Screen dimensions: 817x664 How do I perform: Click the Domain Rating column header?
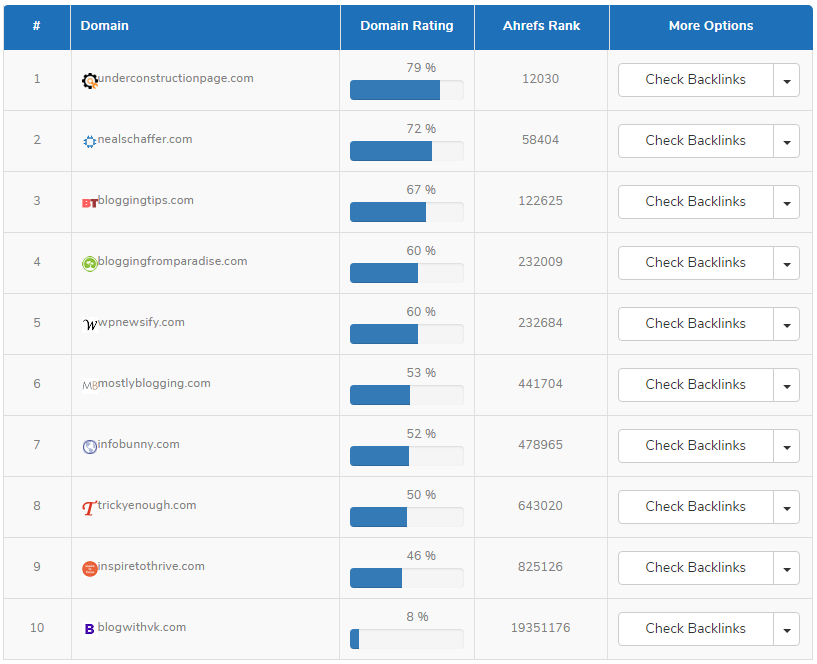pyautogui.click(x=407, y=26)
